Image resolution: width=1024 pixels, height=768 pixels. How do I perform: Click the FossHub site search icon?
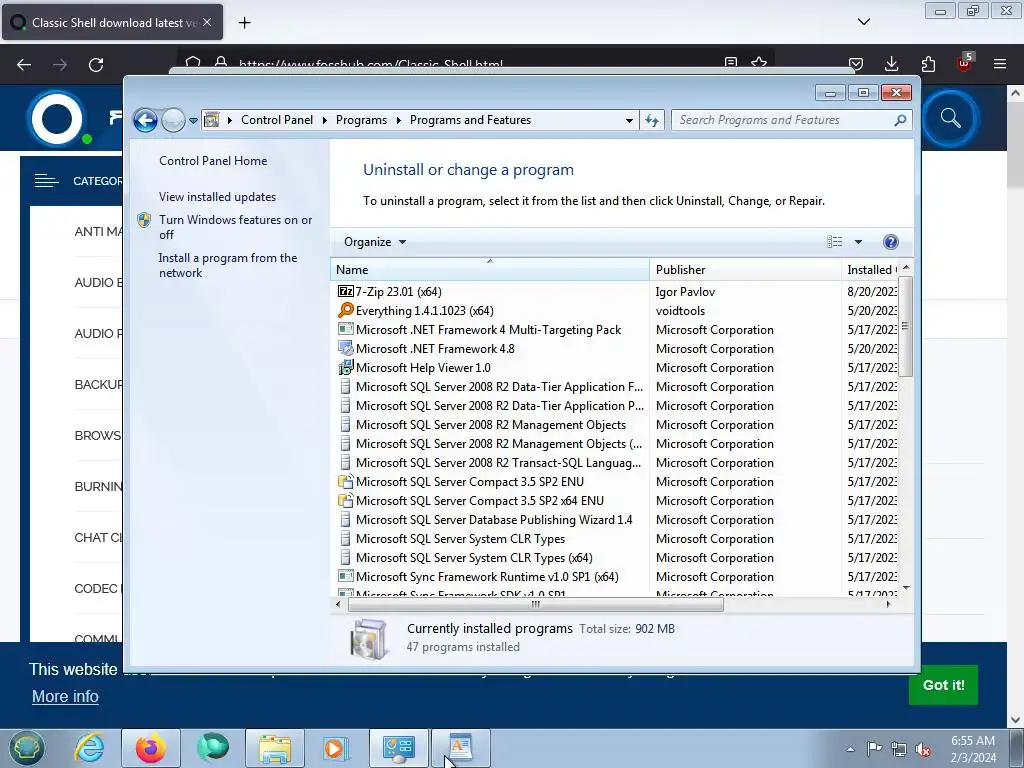[950, 119]
